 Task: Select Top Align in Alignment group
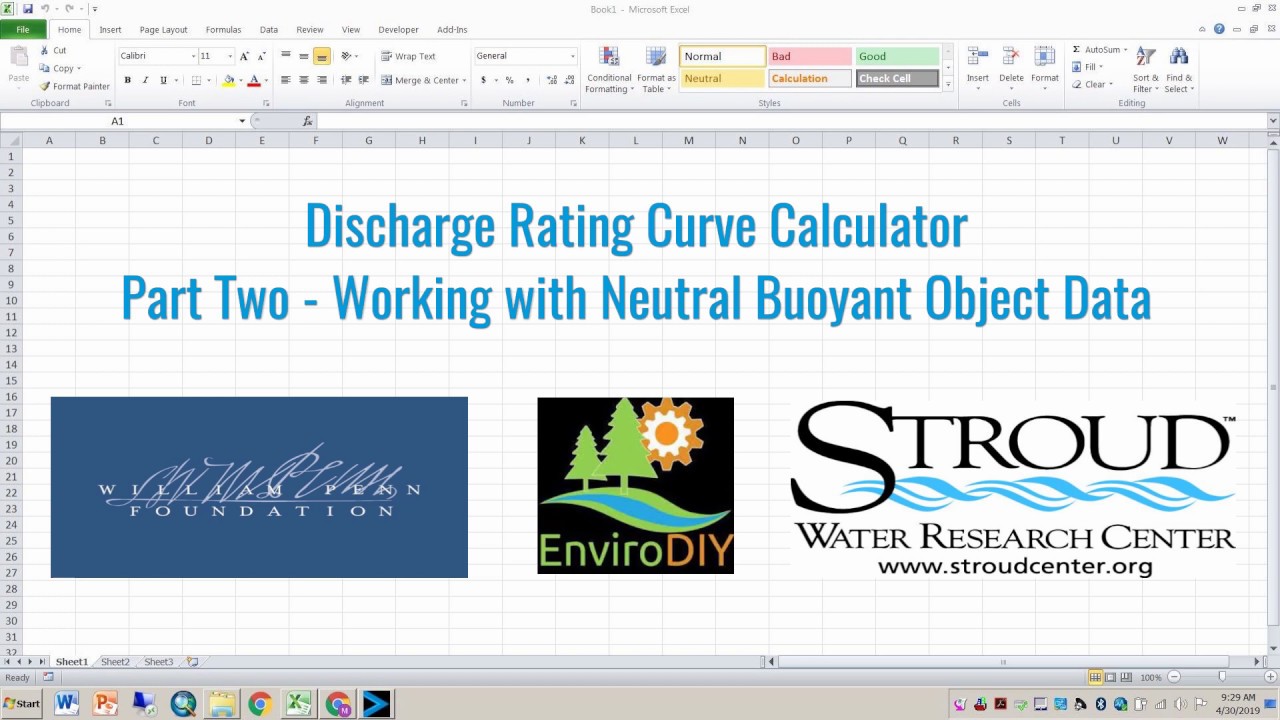click(x=286, y=56)
